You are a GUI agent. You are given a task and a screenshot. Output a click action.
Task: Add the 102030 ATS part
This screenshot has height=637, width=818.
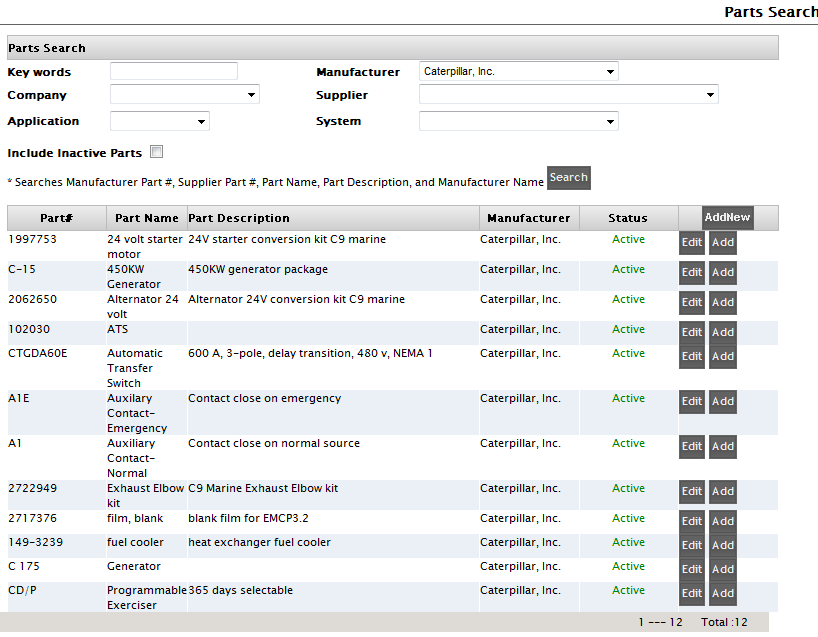(722, 332)
